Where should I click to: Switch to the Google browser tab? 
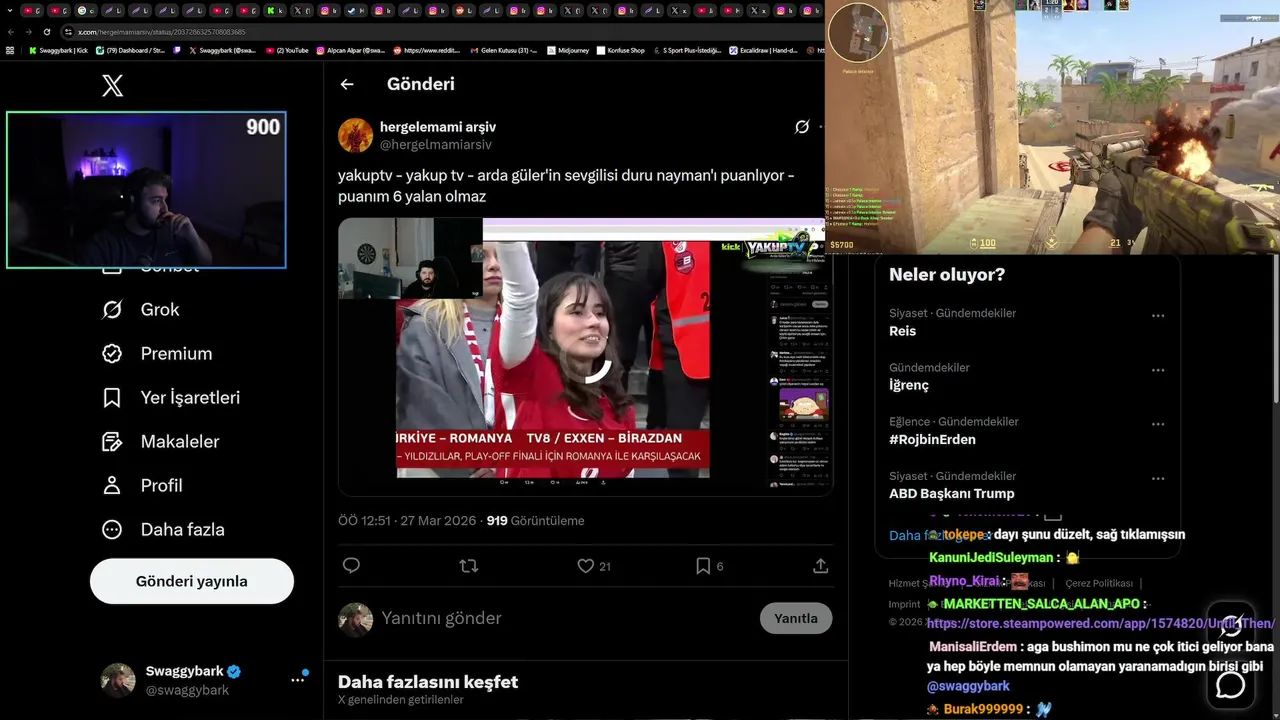(x=85, y=11)
